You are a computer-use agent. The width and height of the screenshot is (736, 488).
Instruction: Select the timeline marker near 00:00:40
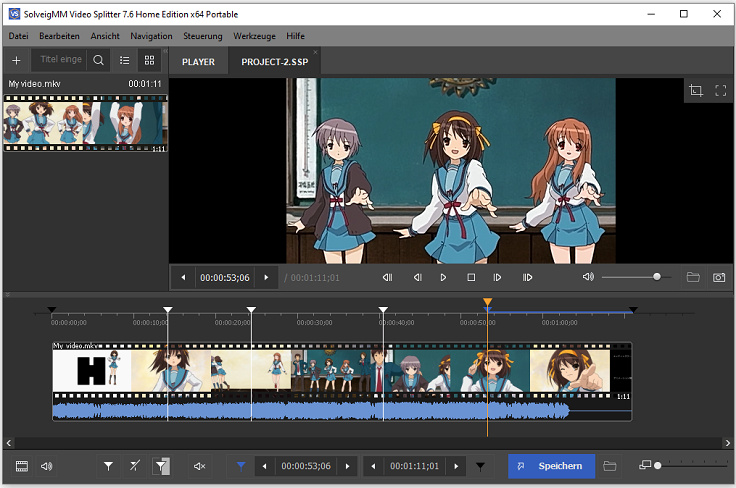383,309
